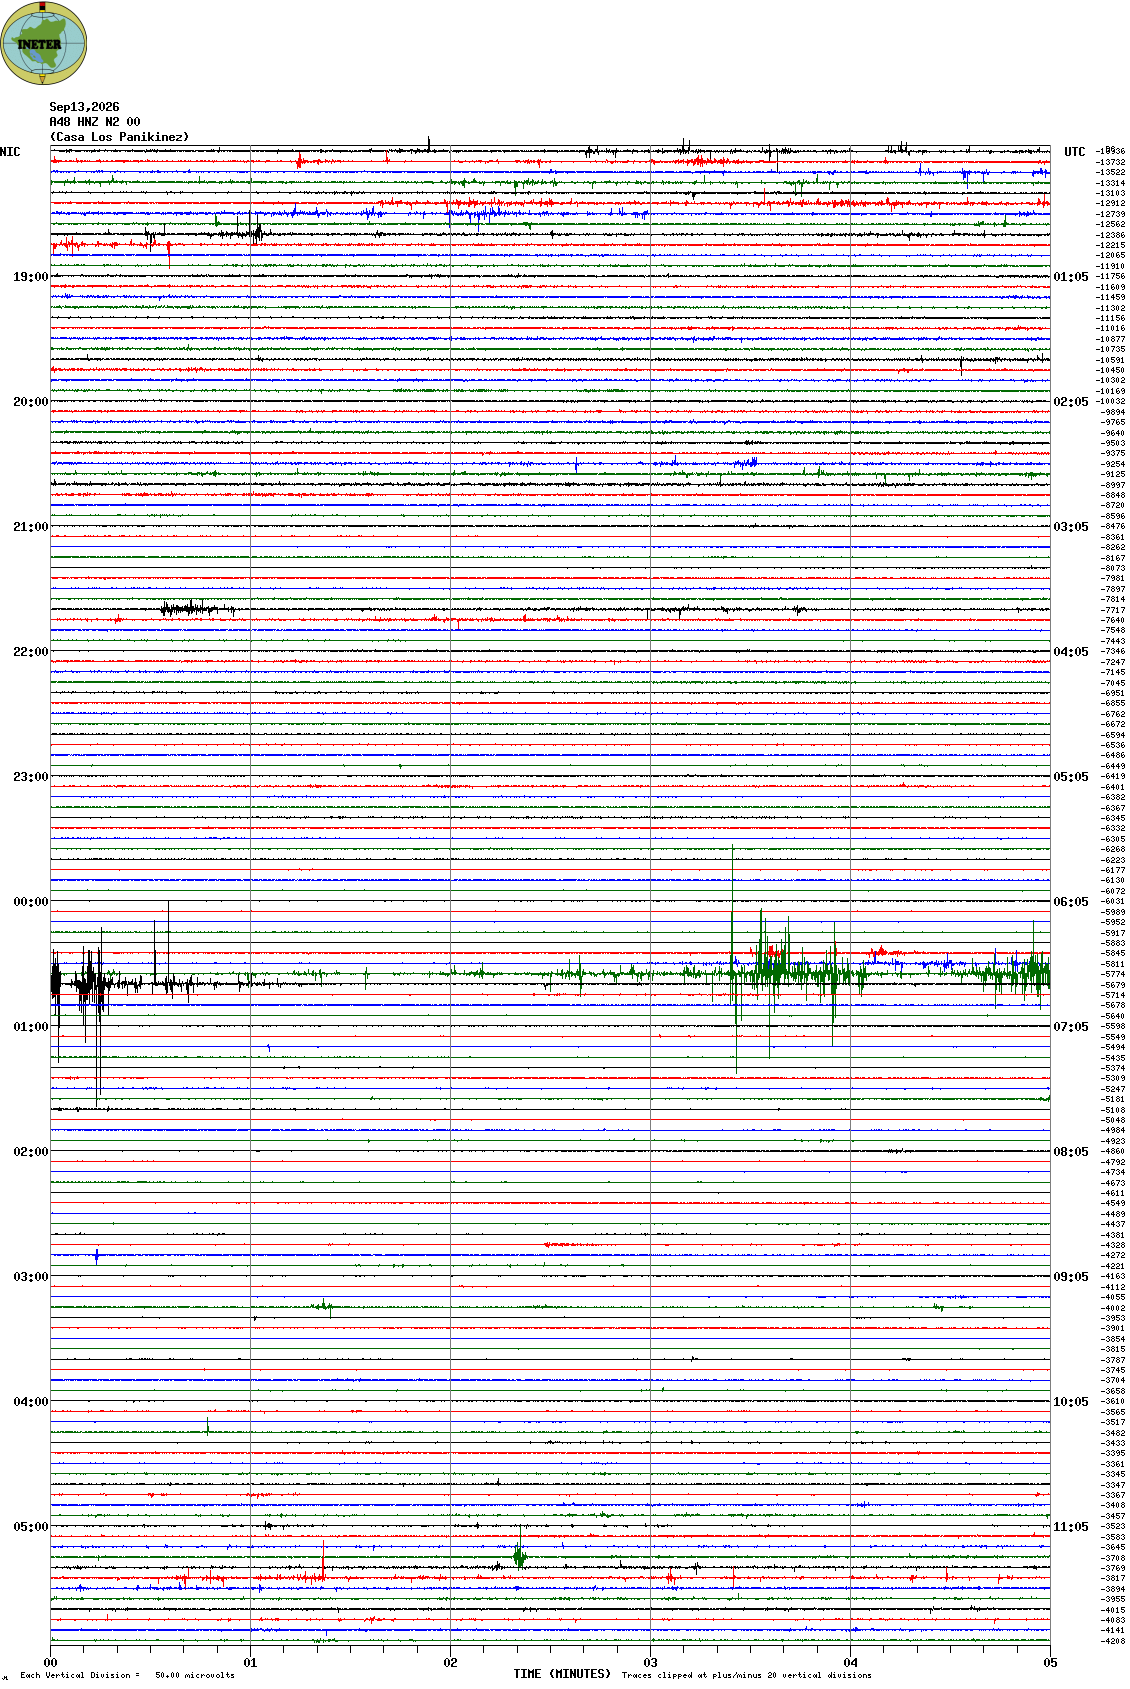This screenshot has width=1130, height=1689.
Task: Click the Each Vertical Division scale note
Action: 127,1675
